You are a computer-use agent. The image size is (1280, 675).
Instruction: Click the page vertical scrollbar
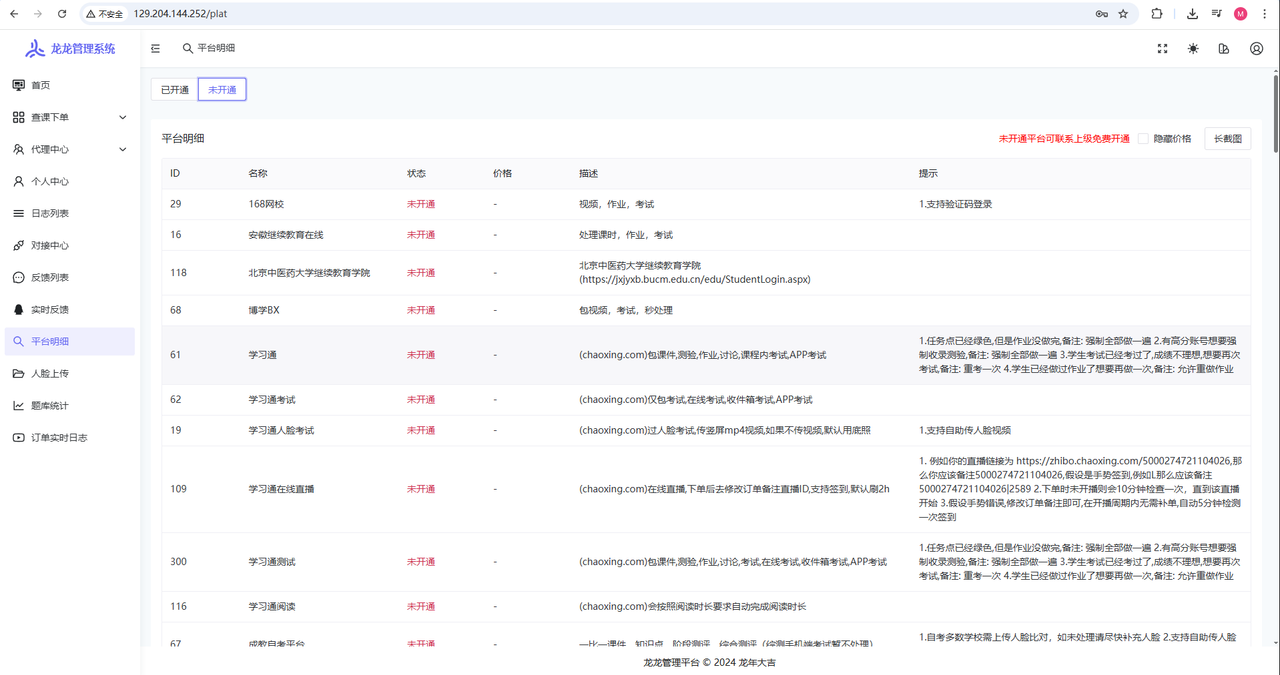[x=1275, y=113]
